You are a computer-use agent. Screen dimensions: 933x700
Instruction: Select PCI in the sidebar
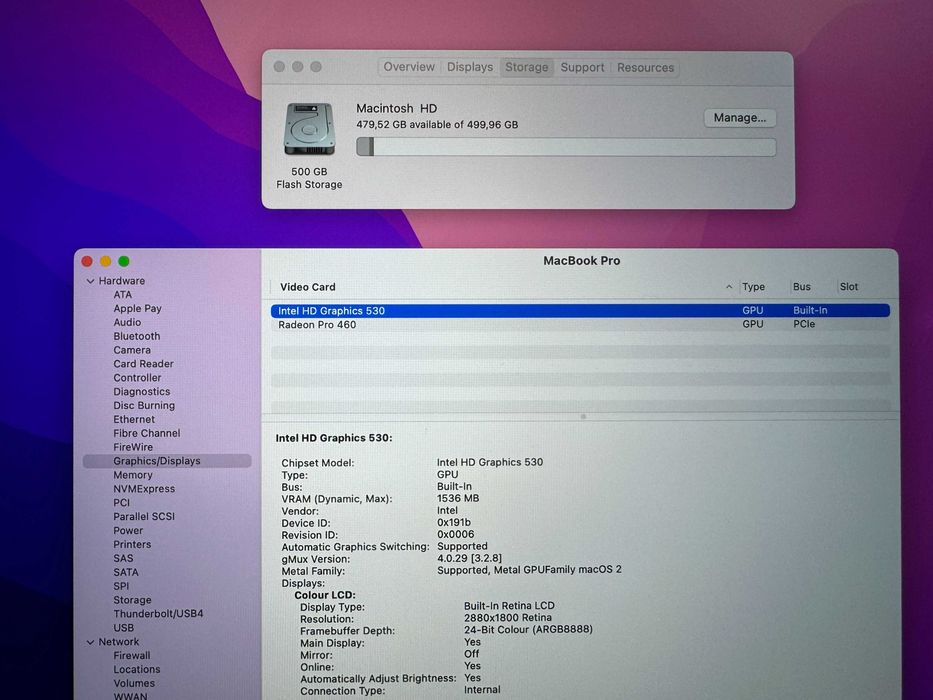pyautogui.click(x=121, y=503)
